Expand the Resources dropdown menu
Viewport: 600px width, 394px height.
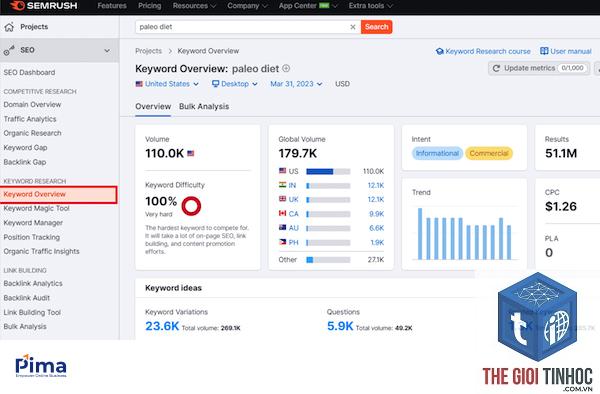click(x=194, y=6)
